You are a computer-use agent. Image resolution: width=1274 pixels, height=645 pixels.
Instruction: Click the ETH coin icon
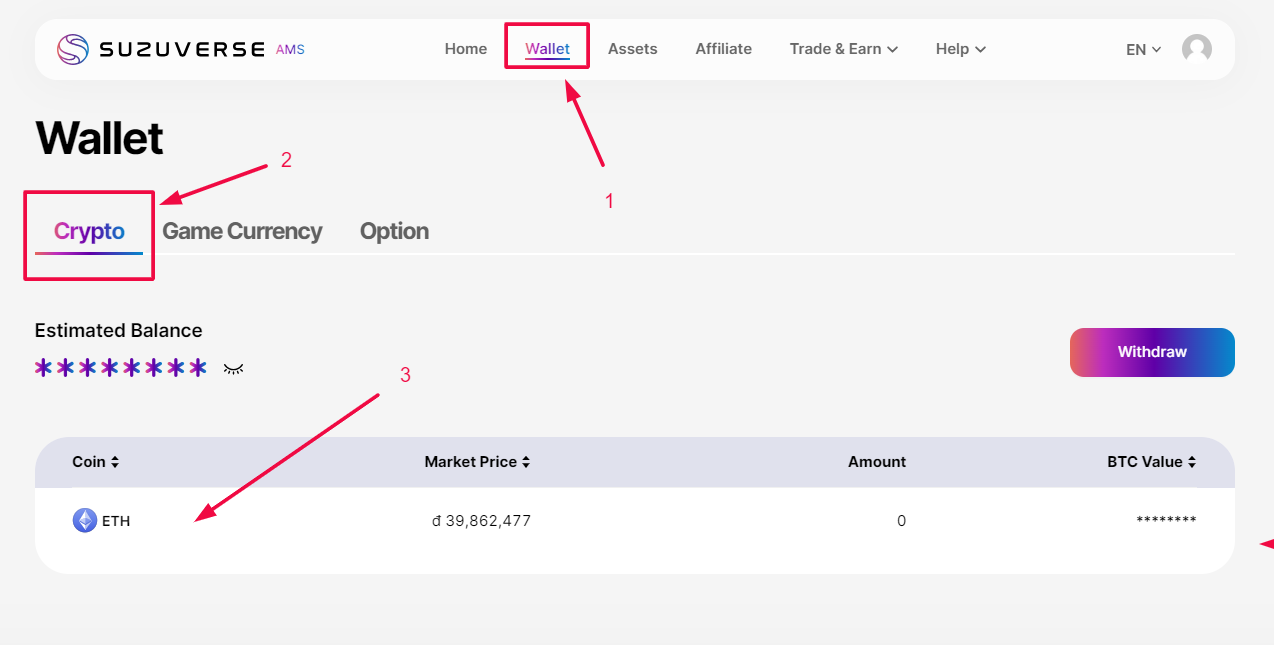(85, 520)
